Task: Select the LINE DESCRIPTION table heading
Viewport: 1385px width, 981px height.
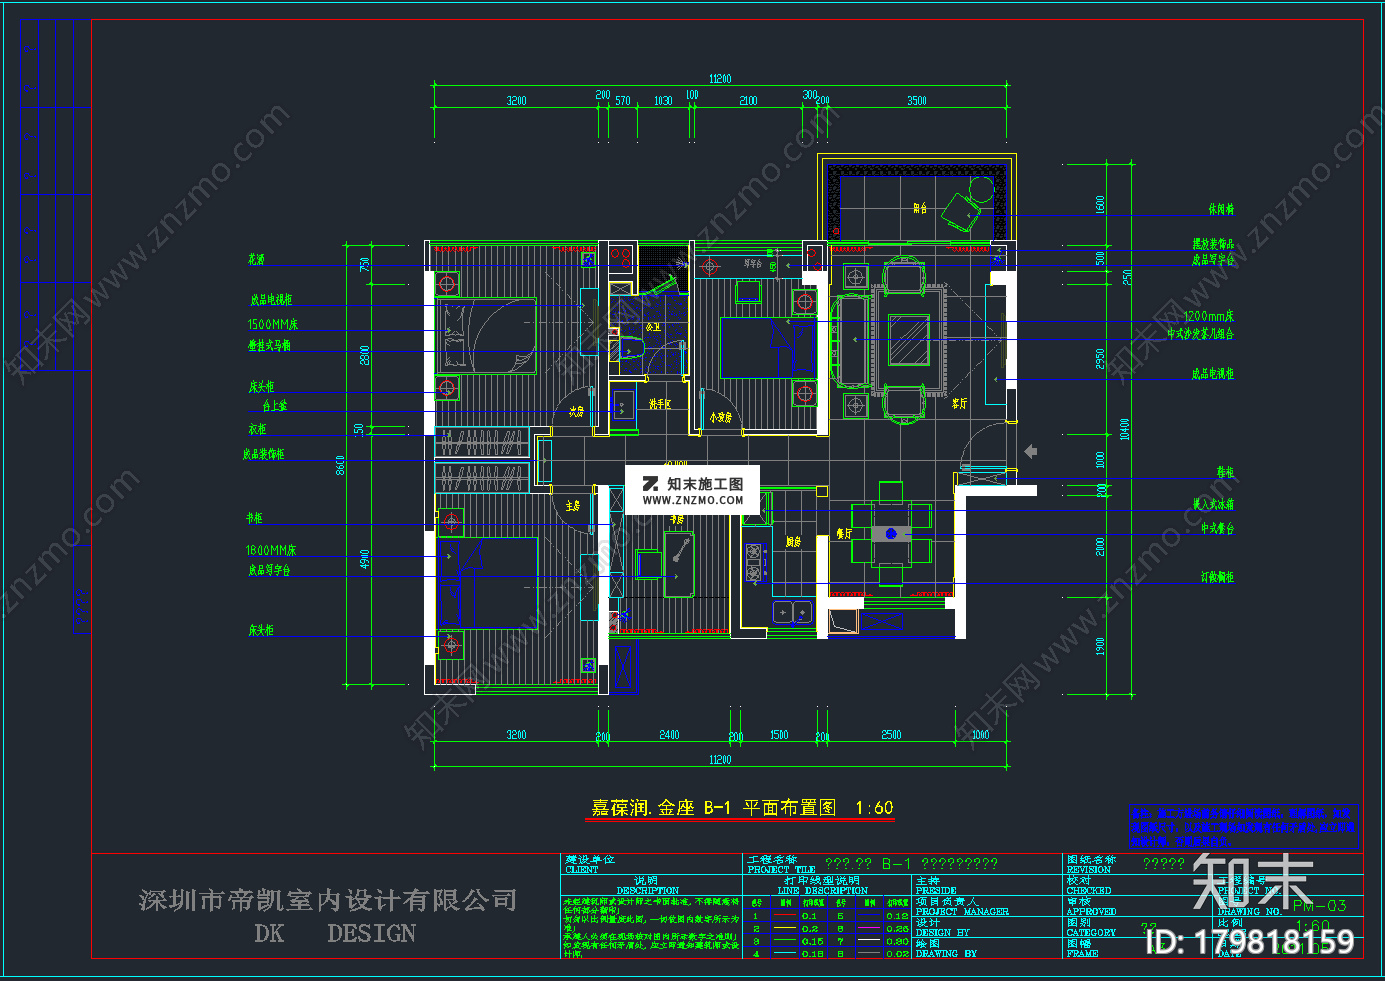Action: click(823, 890)
